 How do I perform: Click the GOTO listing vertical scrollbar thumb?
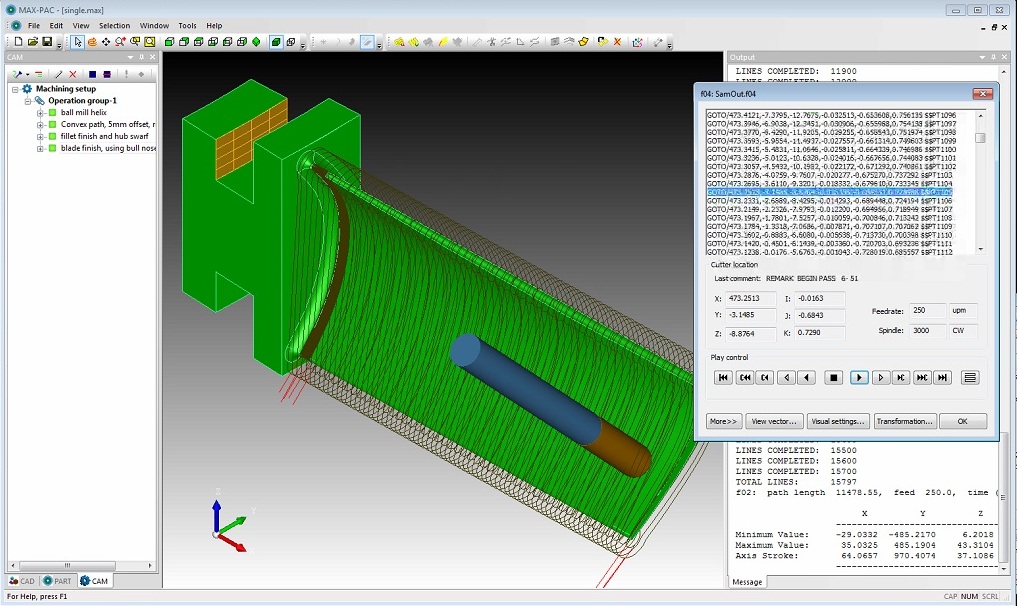click(980, 138)
